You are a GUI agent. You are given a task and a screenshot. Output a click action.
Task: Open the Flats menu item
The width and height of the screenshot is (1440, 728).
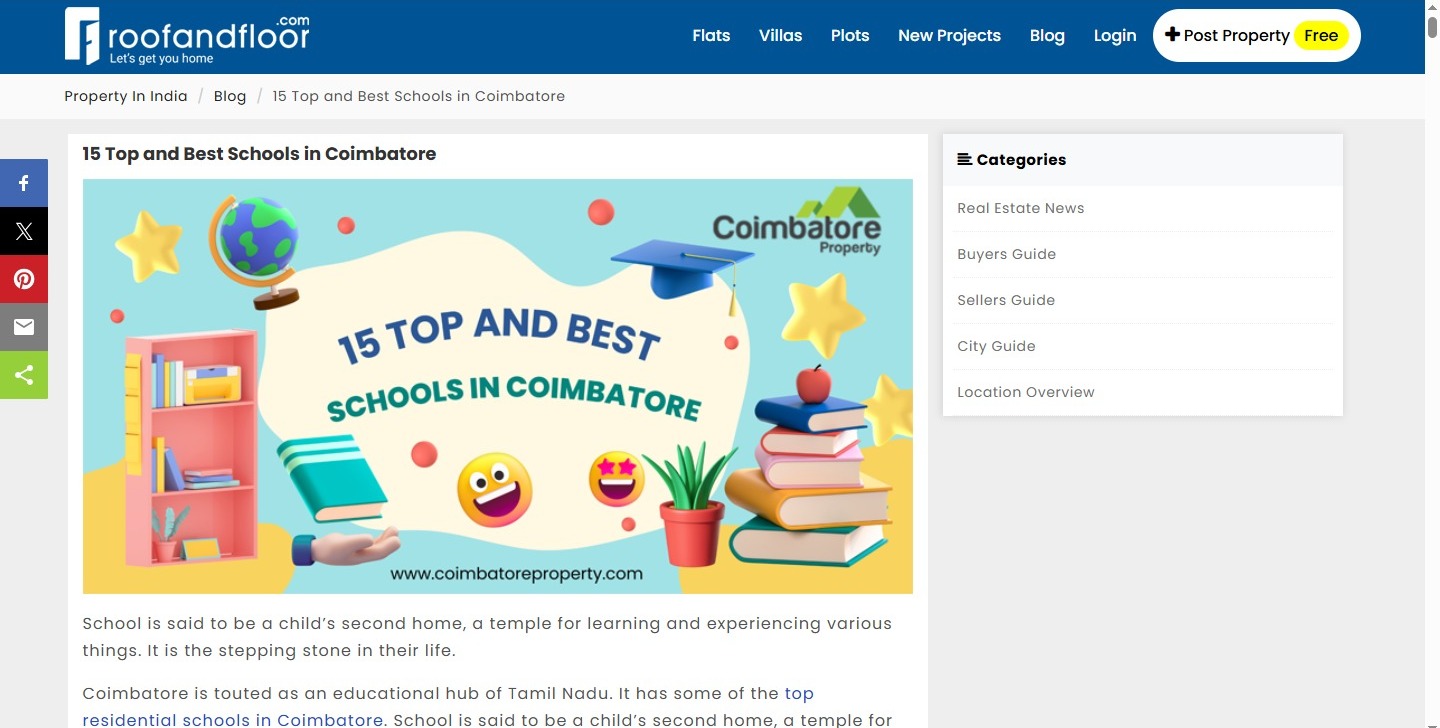(711, 35)
